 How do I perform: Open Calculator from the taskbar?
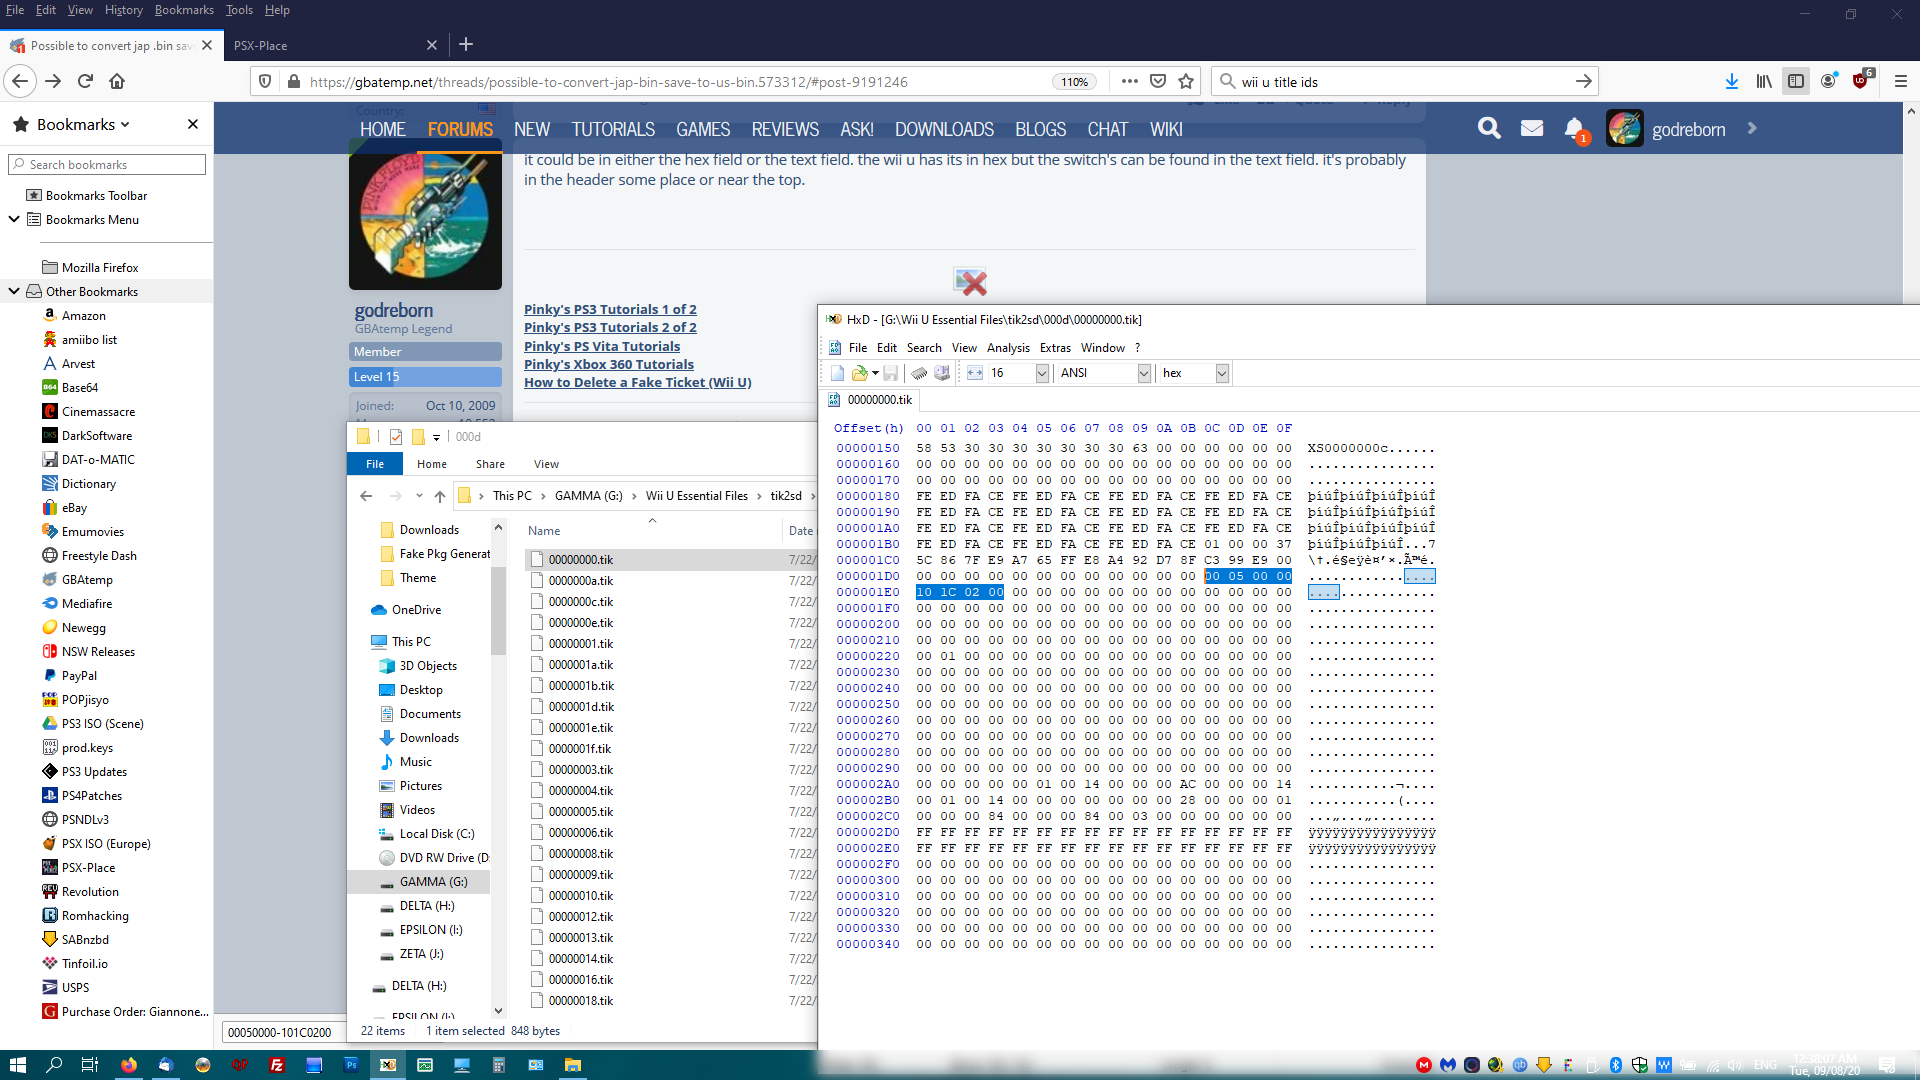498,1065
